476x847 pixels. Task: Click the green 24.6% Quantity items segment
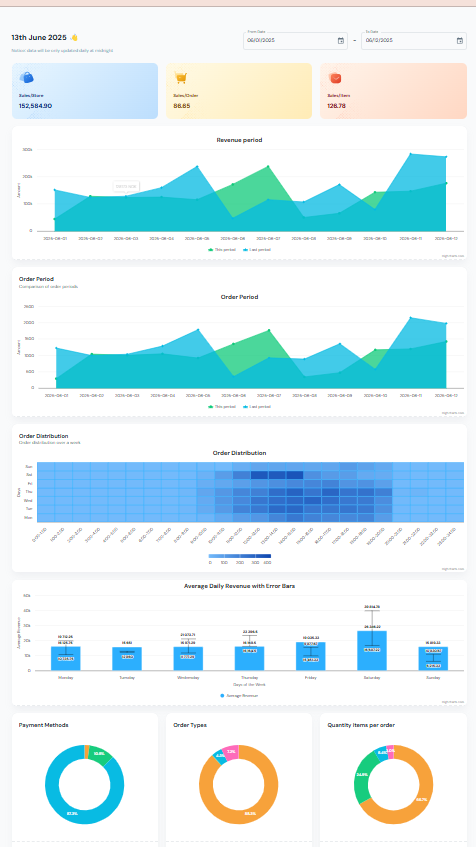click(362, 775)
